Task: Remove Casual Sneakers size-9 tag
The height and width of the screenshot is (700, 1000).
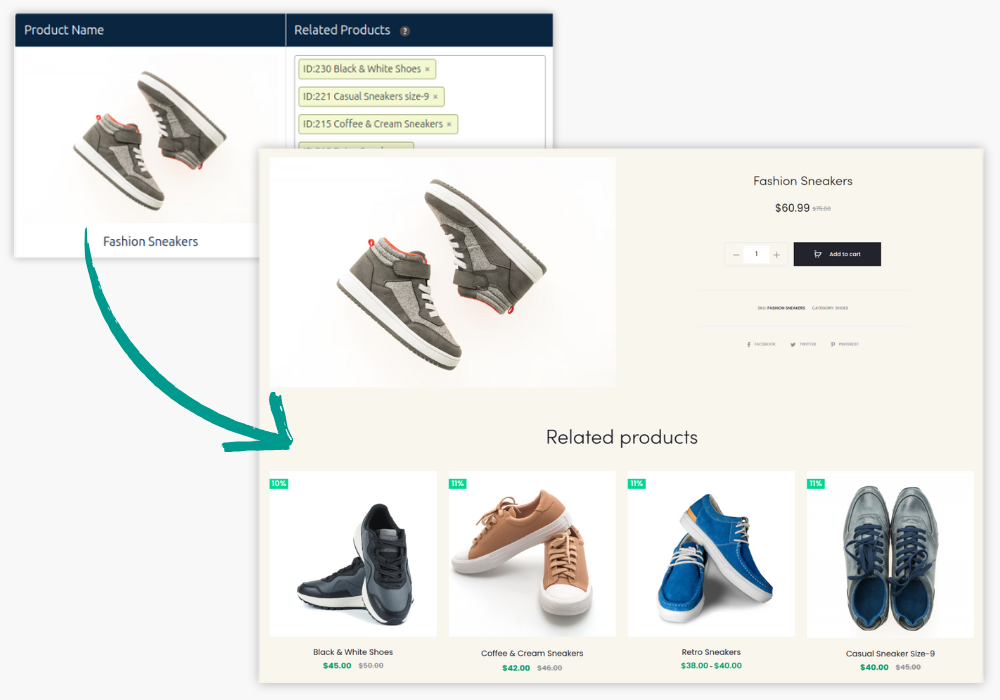Action: pos(436,97)
